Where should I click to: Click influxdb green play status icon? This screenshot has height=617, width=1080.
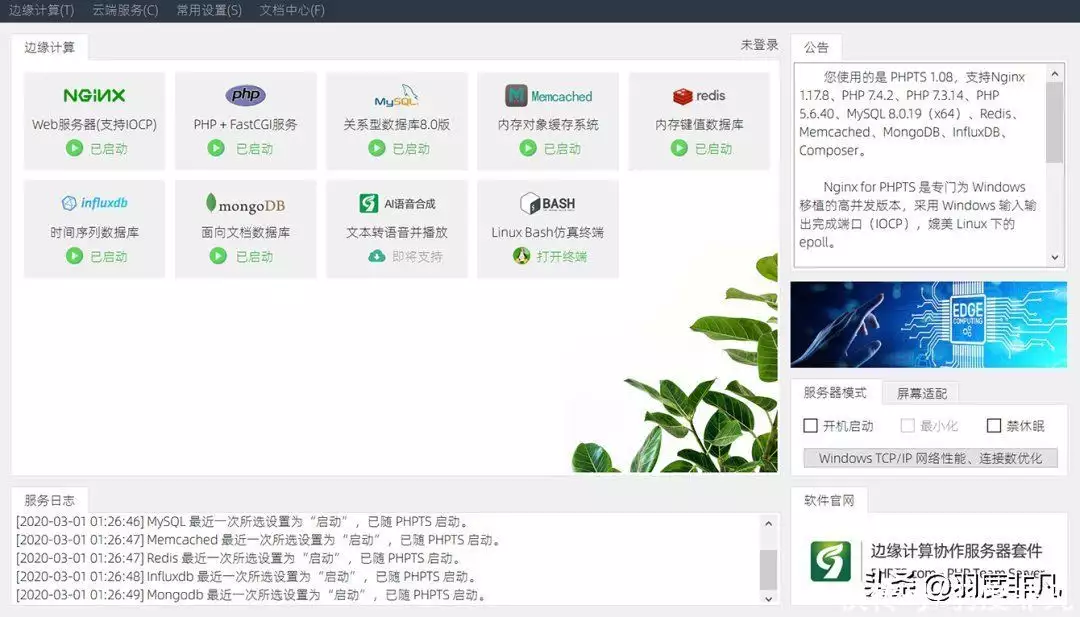pos(74,256)
